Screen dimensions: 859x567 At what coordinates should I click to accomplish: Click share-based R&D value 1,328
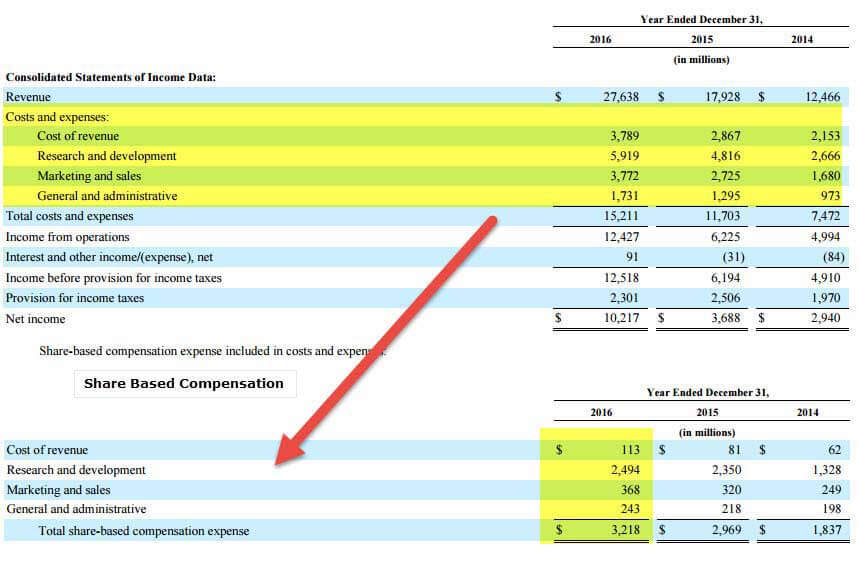[827, 470]
